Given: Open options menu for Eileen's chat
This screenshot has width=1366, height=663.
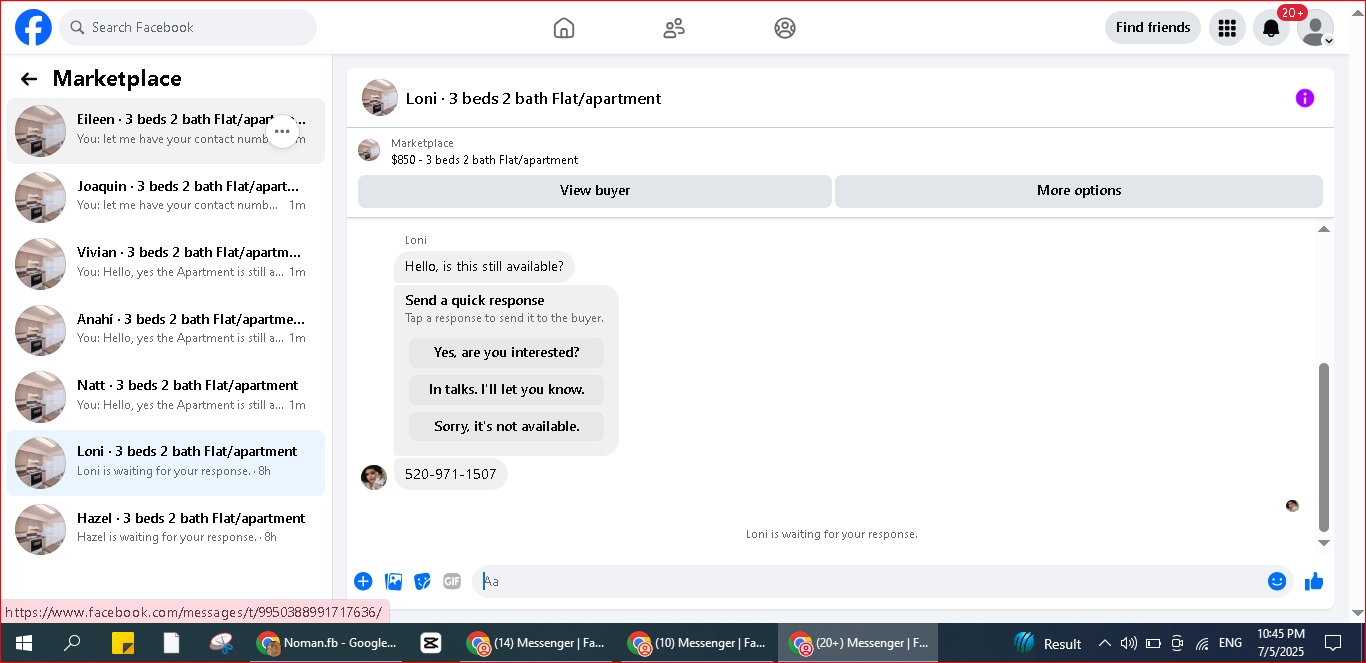Looking at the screenshot, I should (x=282, y=131).
